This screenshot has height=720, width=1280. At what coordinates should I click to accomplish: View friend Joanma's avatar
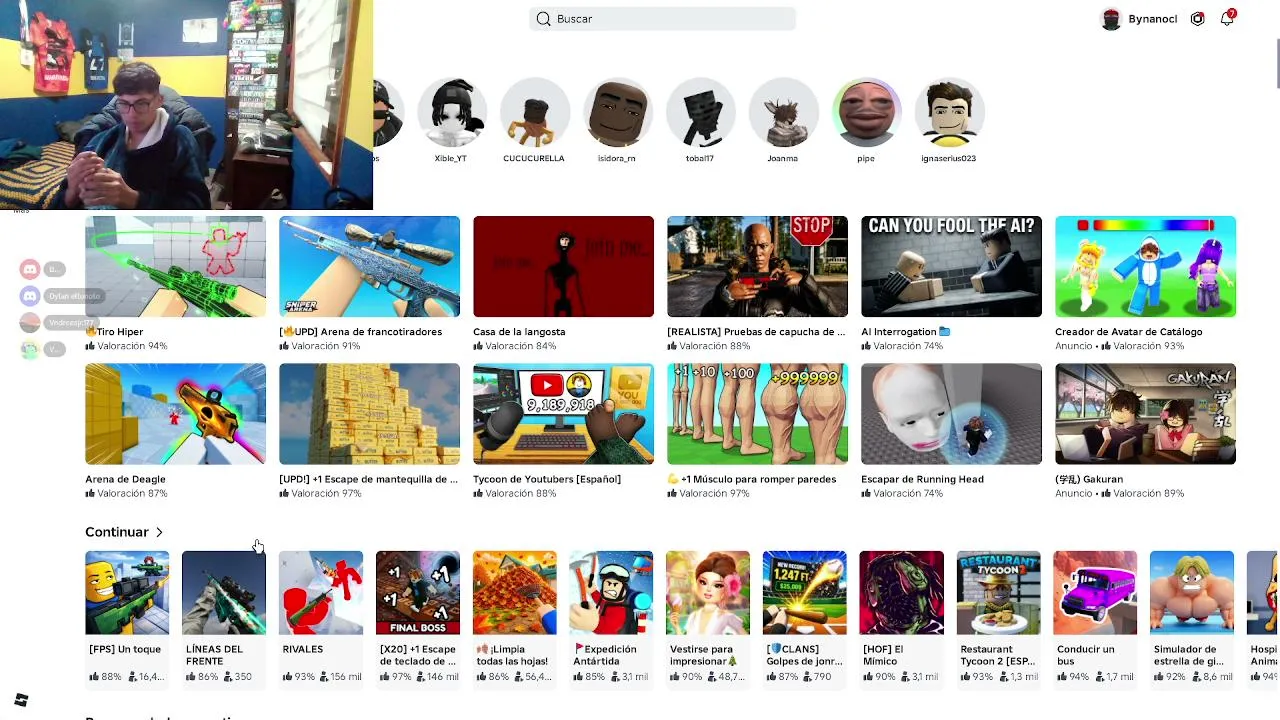pyautogui.click(x=783, y=113)
